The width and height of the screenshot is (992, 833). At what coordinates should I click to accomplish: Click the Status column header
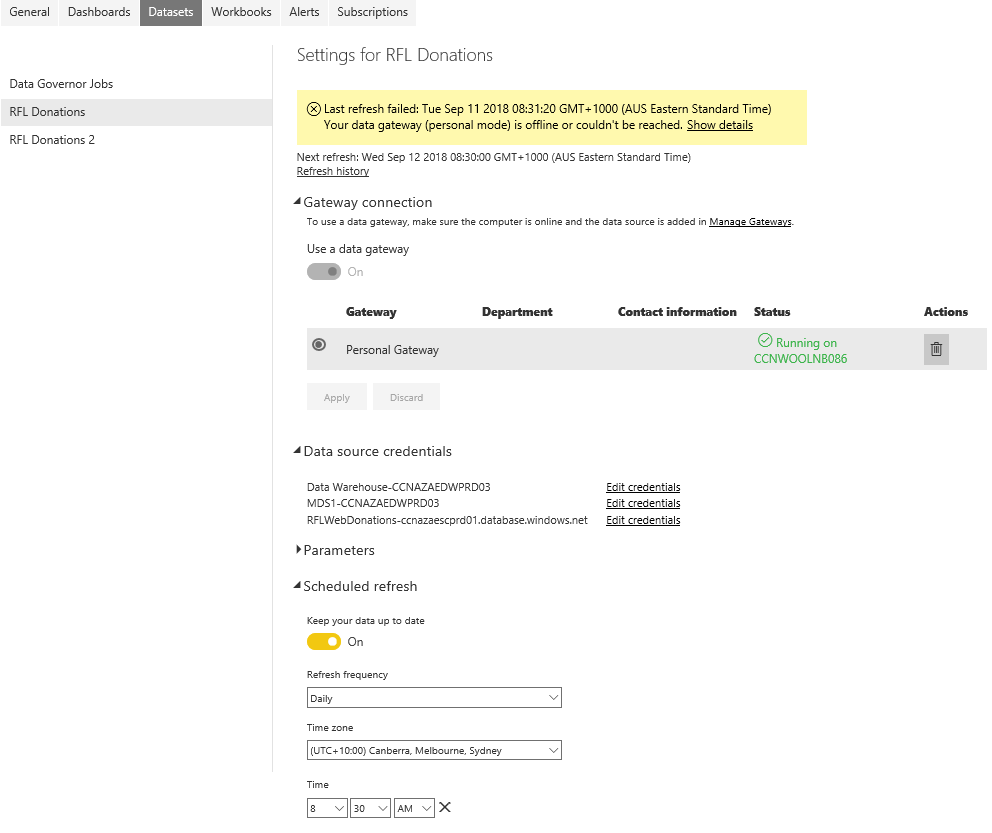[772, 312]
